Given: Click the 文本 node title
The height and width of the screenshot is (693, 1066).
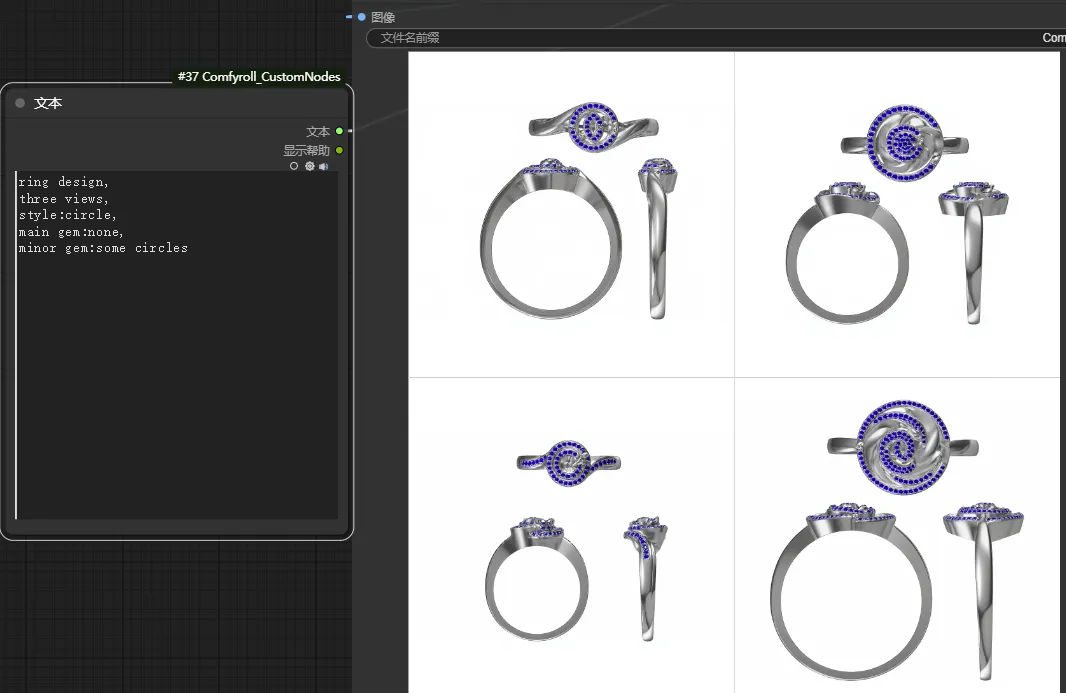Looking at the screenshot, I should 48,103.
